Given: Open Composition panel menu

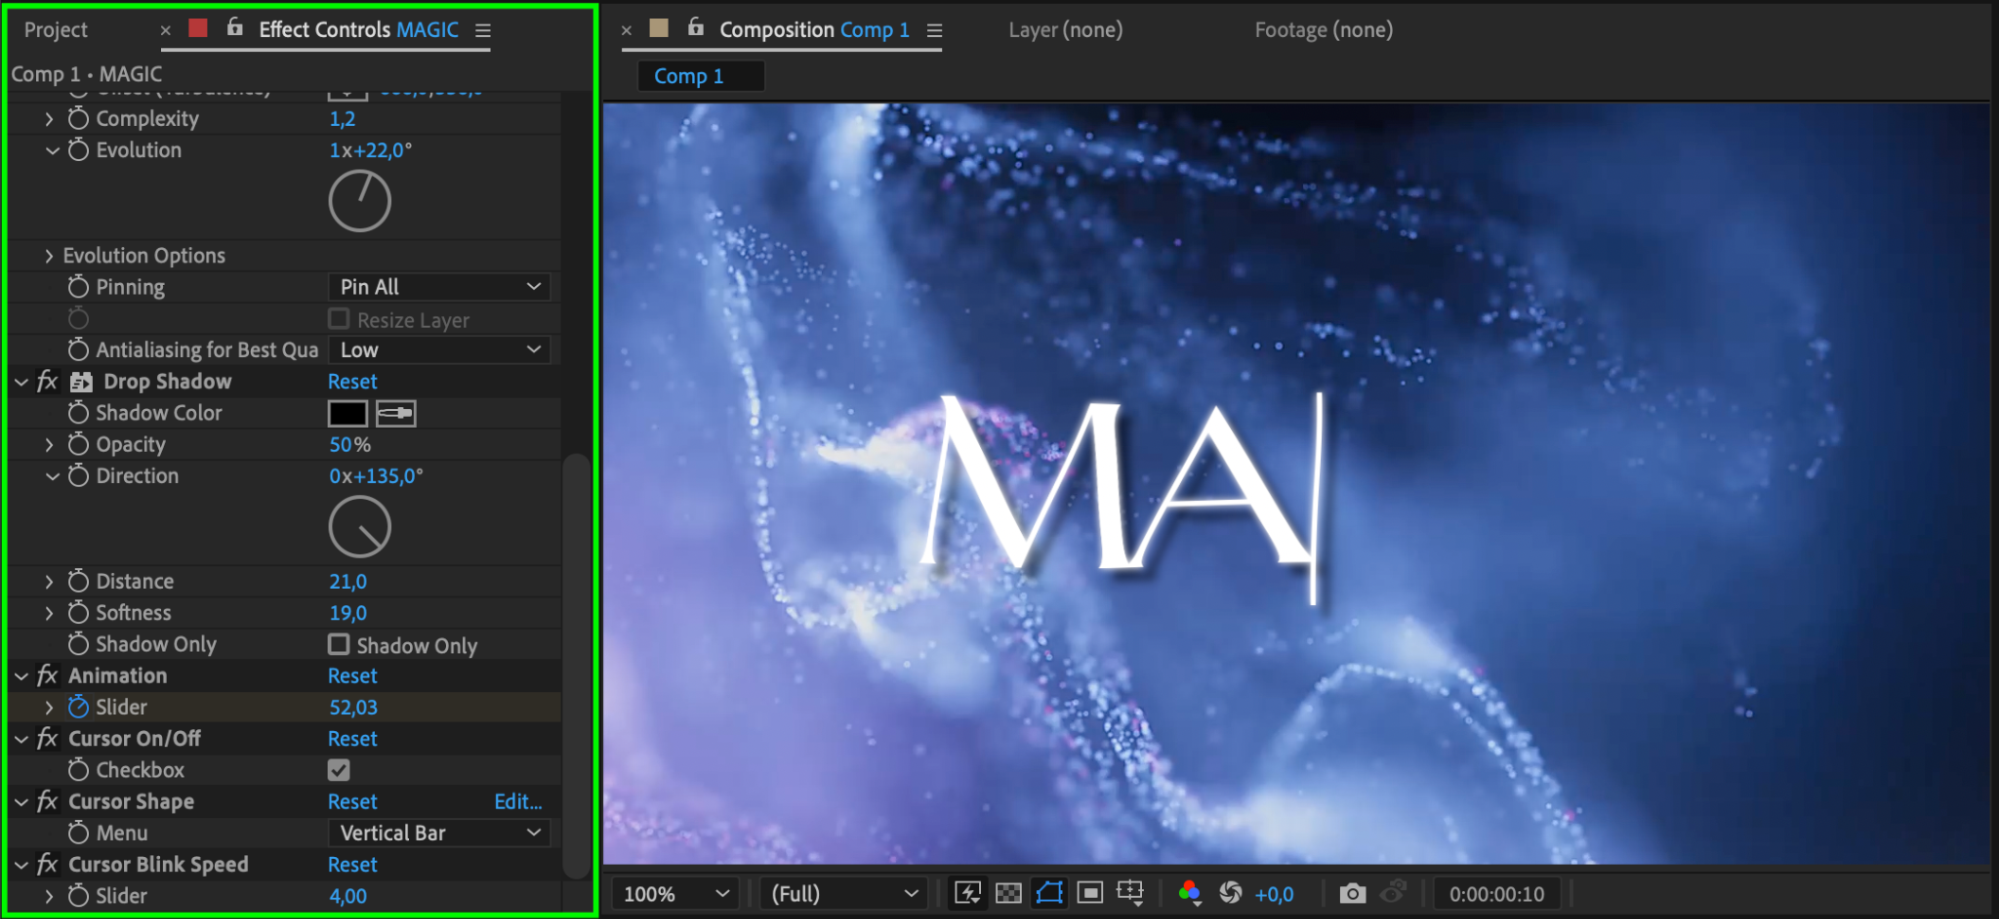Looking at the screenshot, I should (934, 30).
